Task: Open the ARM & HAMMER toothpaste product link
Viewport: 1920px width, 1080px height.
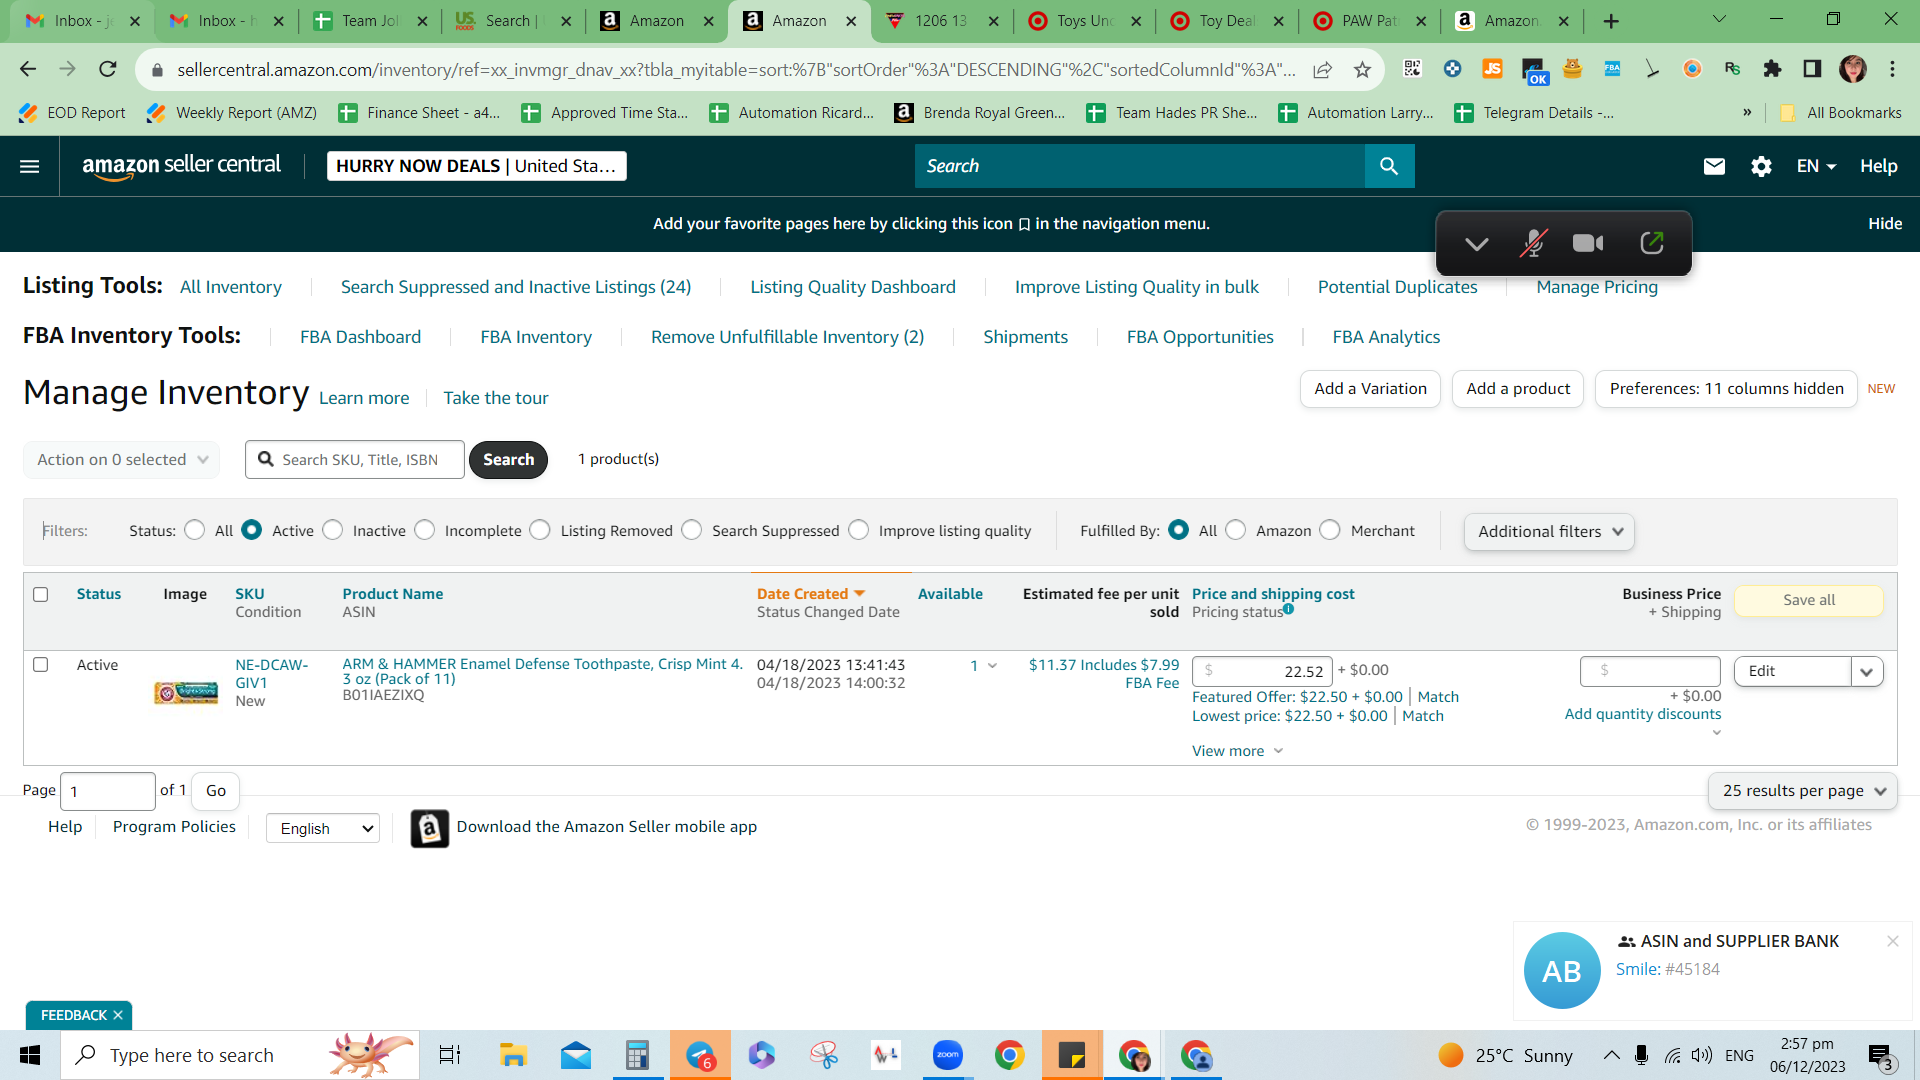Action: pyautogui.click(x=543, y=671)
